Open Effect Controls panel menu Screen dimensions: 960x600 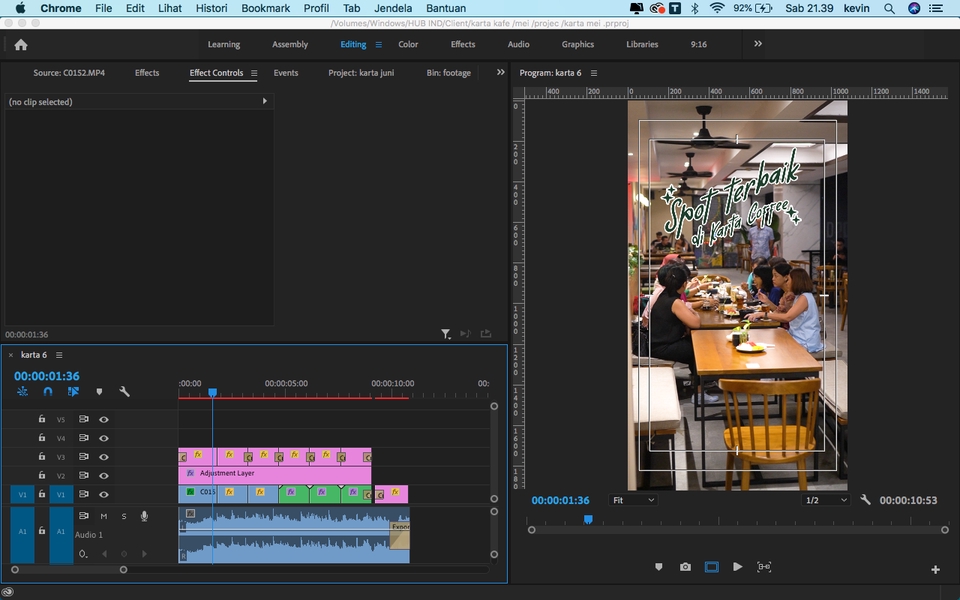[254, 73]
